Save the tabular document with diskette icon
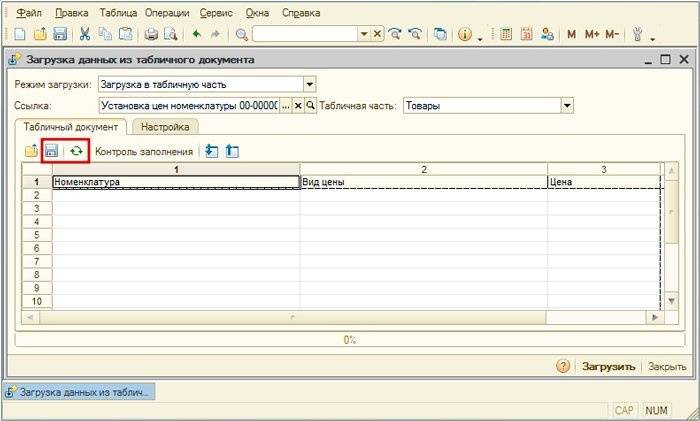The image size is (700, 421). (x=52, y=151)
